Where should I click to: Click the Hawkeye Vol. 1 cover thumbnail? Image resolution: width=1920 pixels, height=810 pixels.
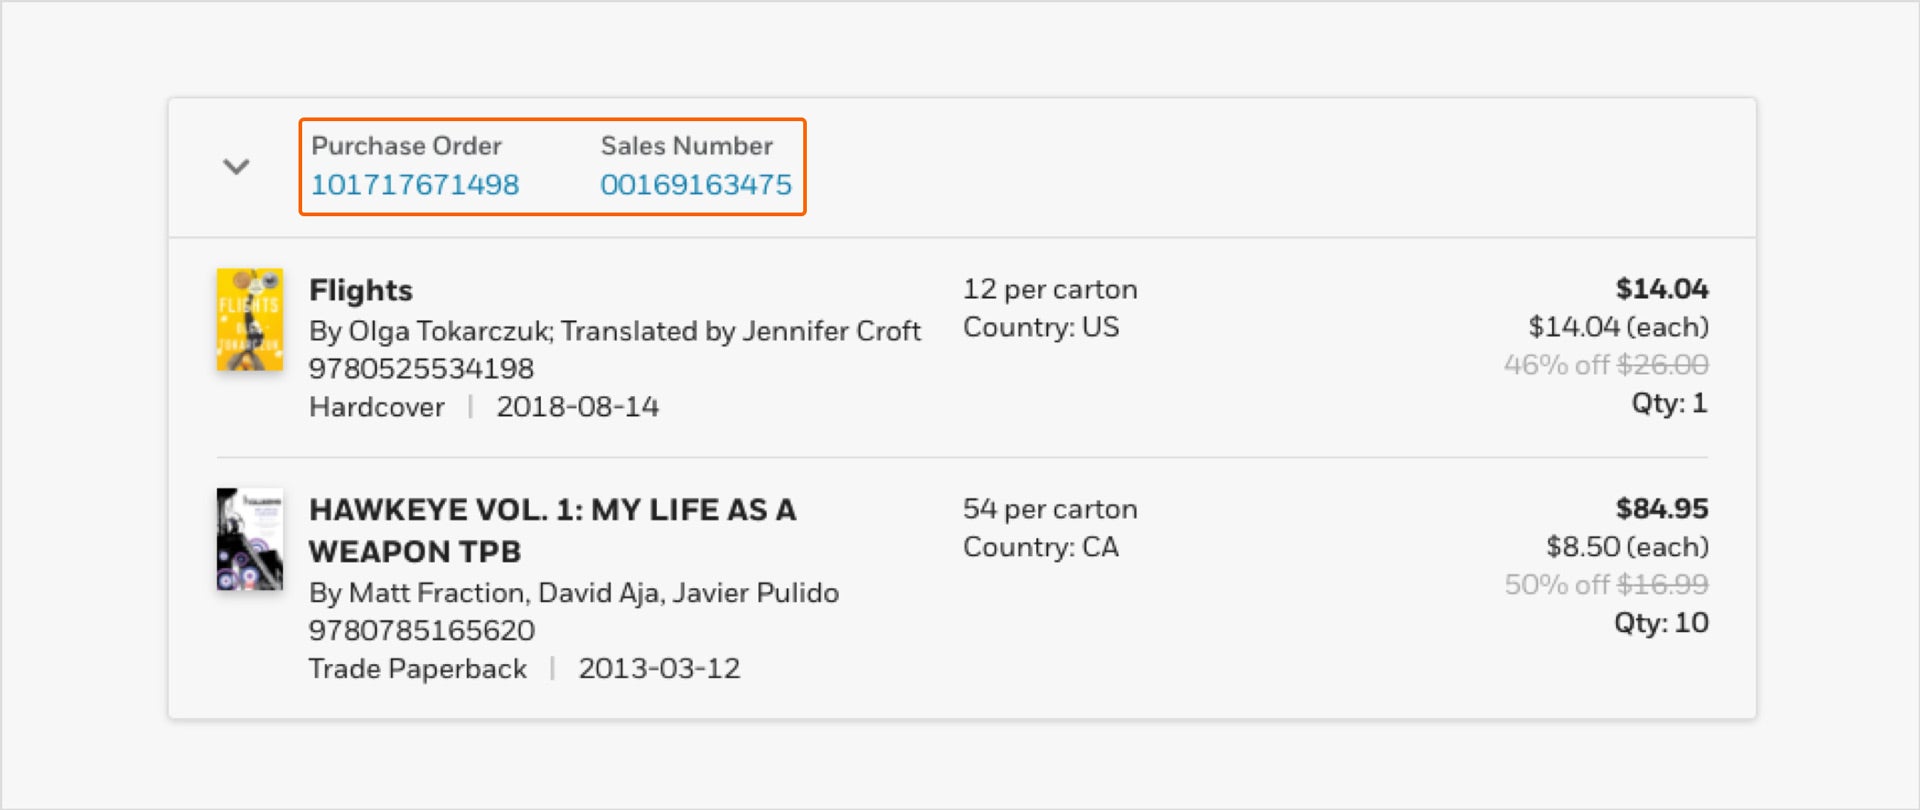250,539
